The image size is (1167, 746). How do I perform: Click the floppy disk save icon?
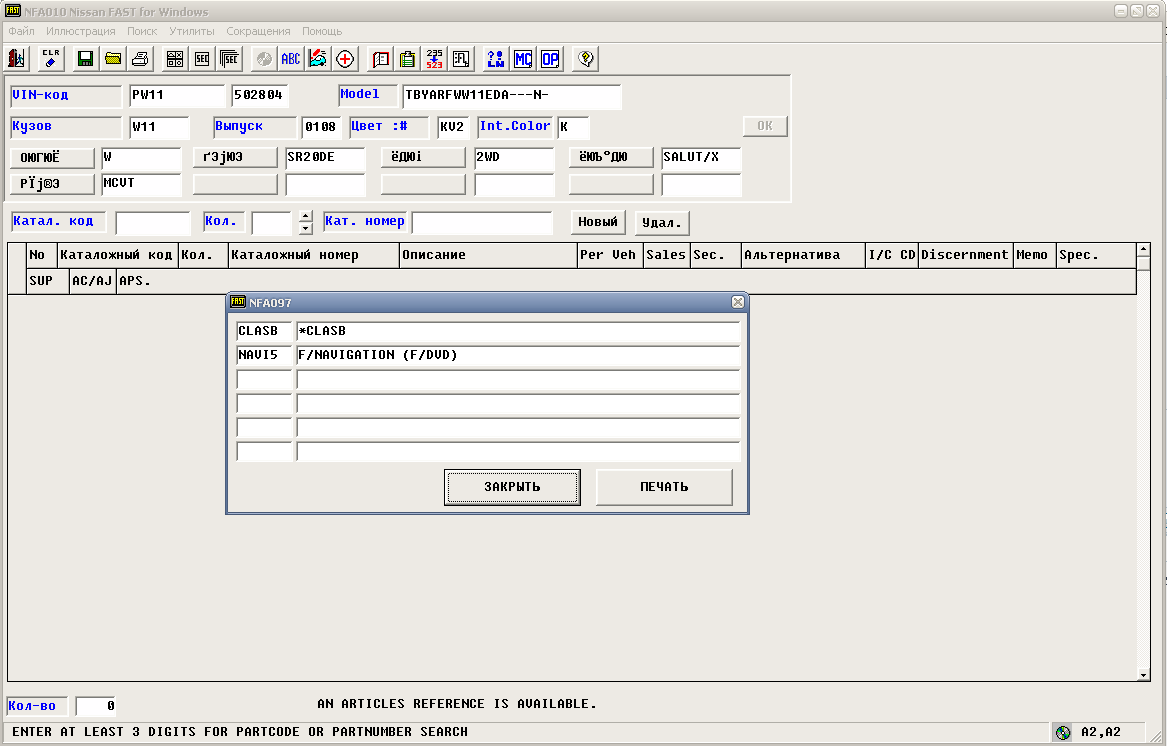[x=86, y=59]
